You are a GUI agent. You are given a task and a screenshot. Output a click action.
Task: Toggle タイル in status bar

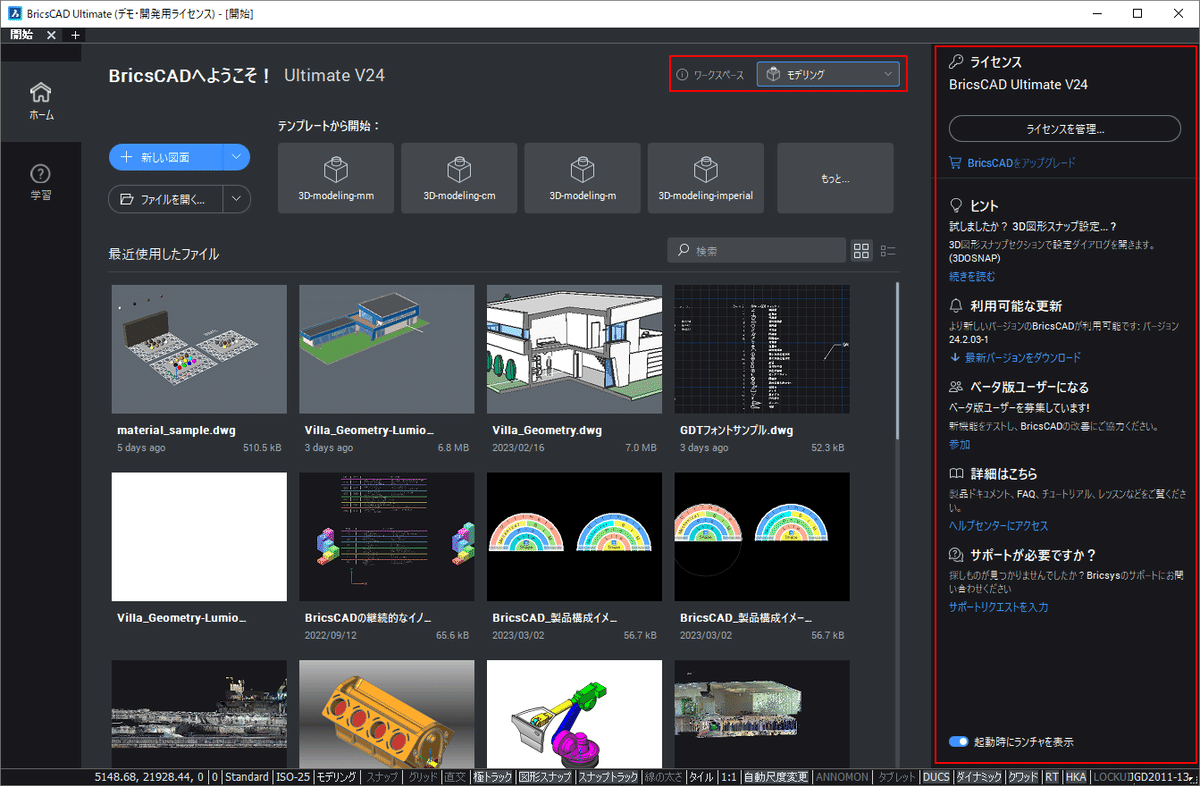701,777
